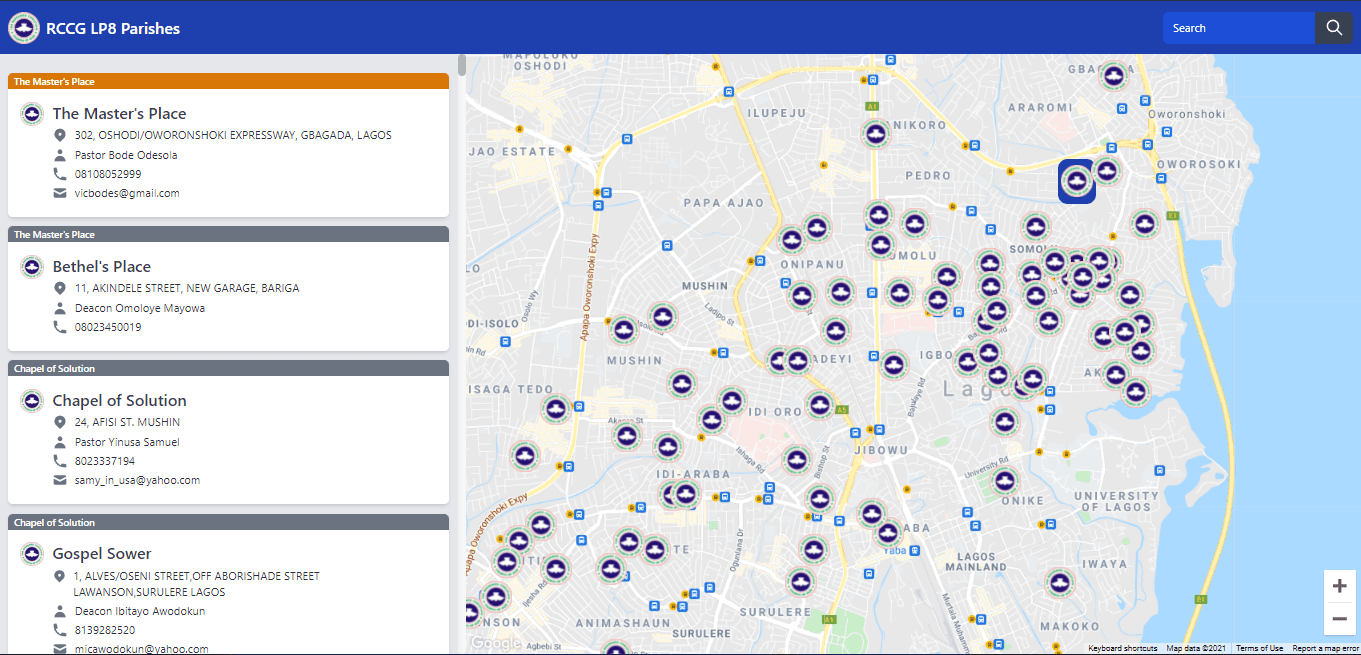
Task: Click location pin icon beside 302, OSHODI address
Action: coord(60,135)
